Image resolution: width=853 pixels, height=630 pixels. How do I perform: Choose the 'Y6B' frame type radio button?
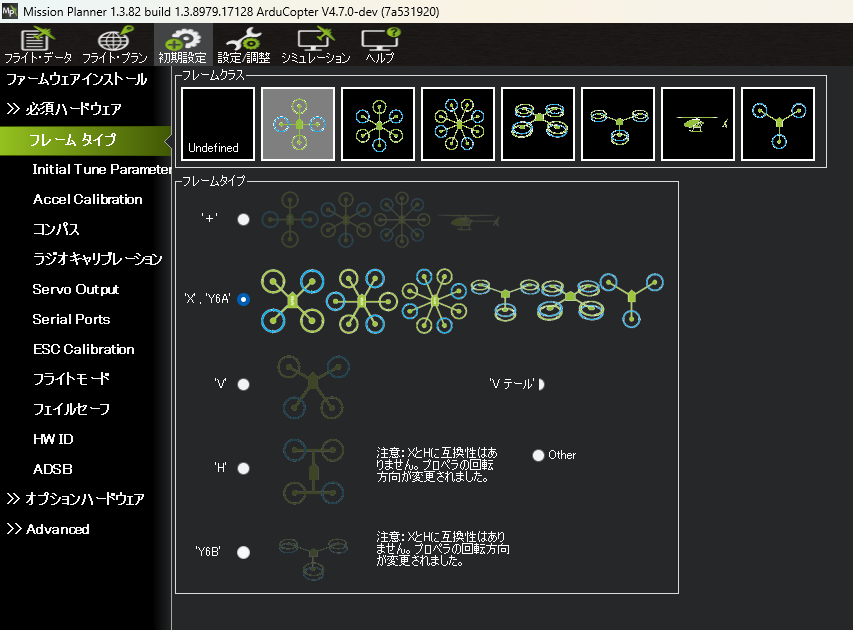pyautogui.click(x=243, y=552)
